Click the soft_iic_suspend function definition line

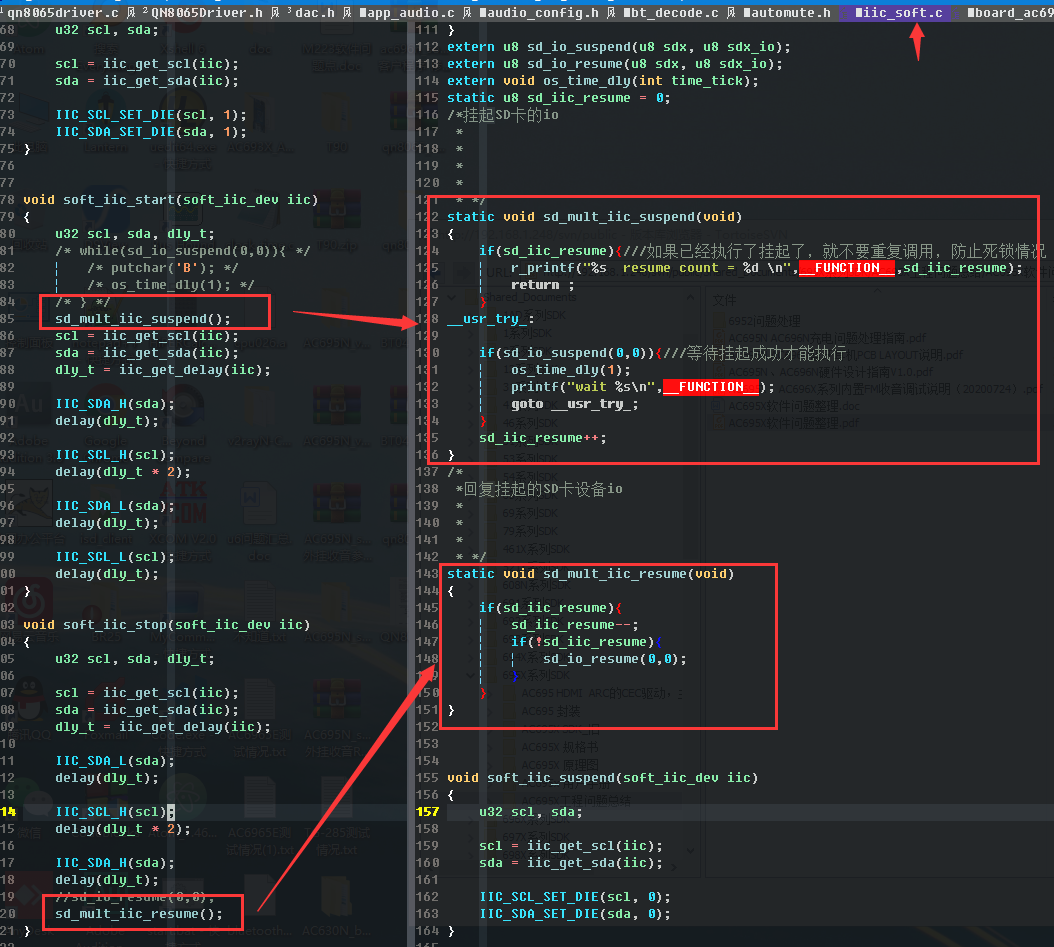(602, 778)
